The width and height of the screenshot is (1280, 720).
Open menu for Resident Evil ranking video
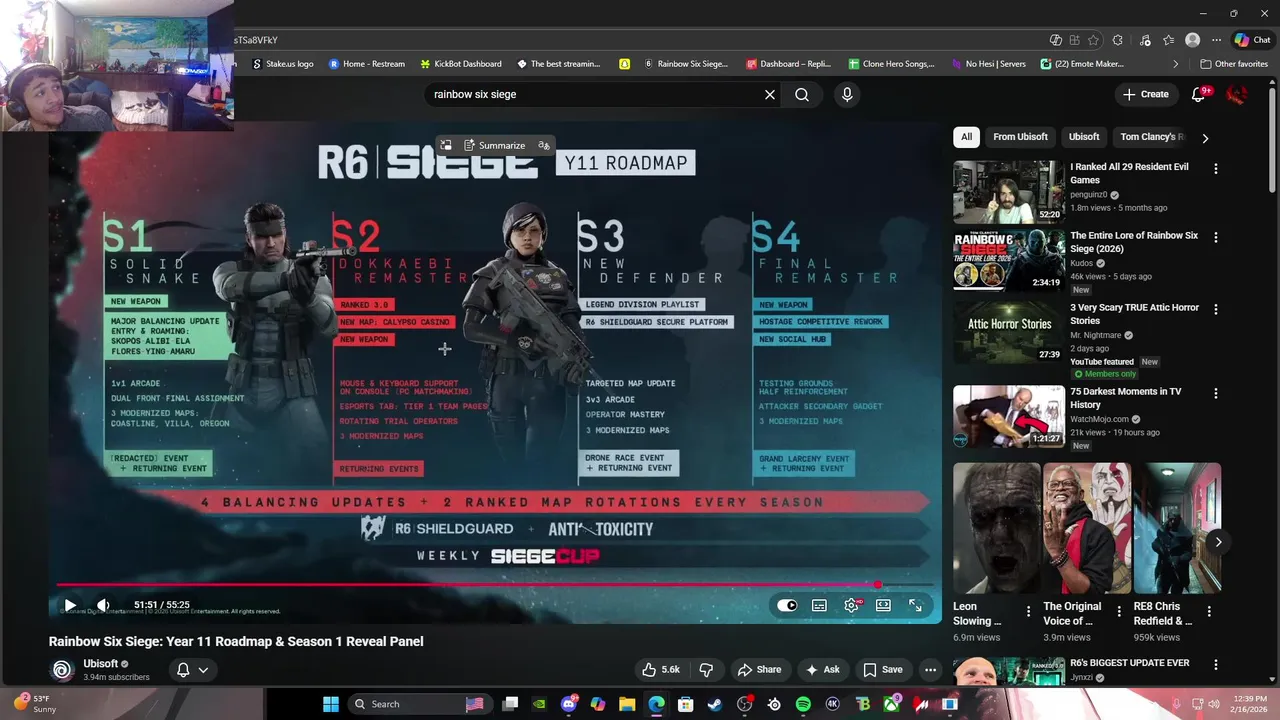[1216, 169]
